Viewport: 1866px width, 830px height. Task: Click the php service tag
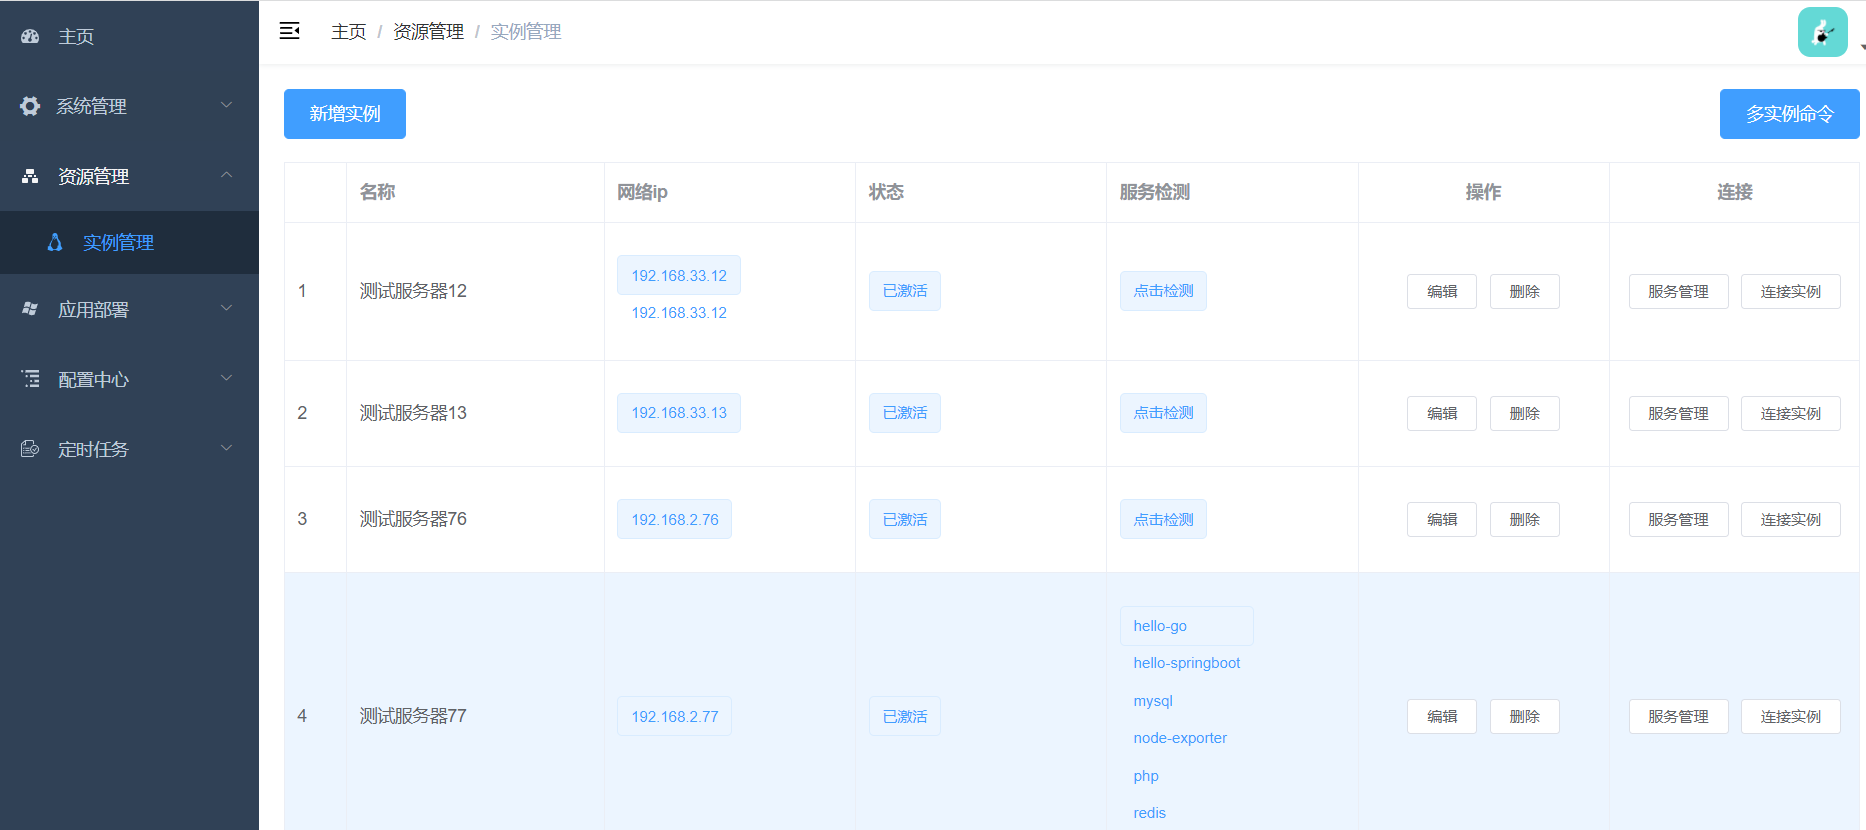point(1146,776)
